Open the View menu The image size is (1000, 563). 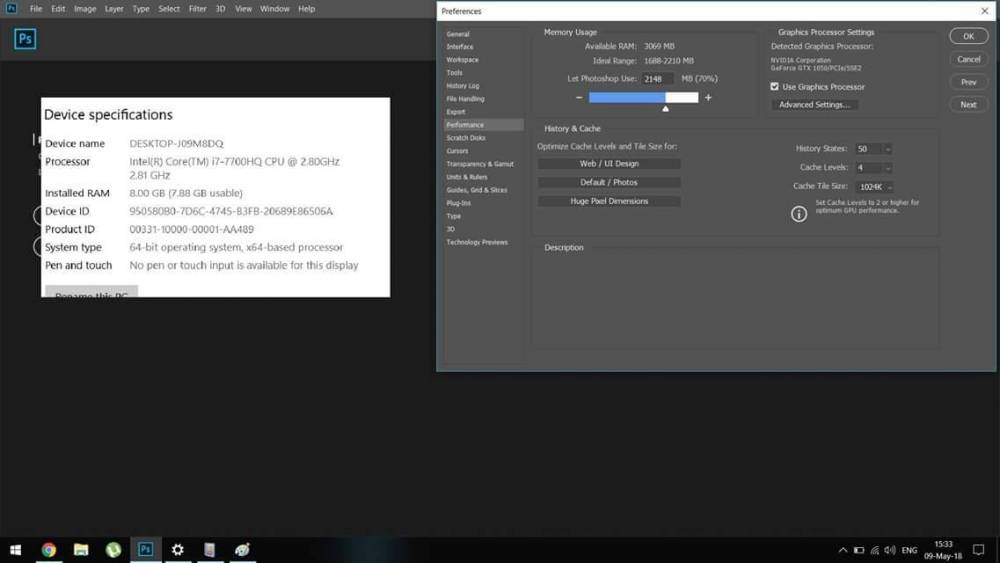pos(243,9)
